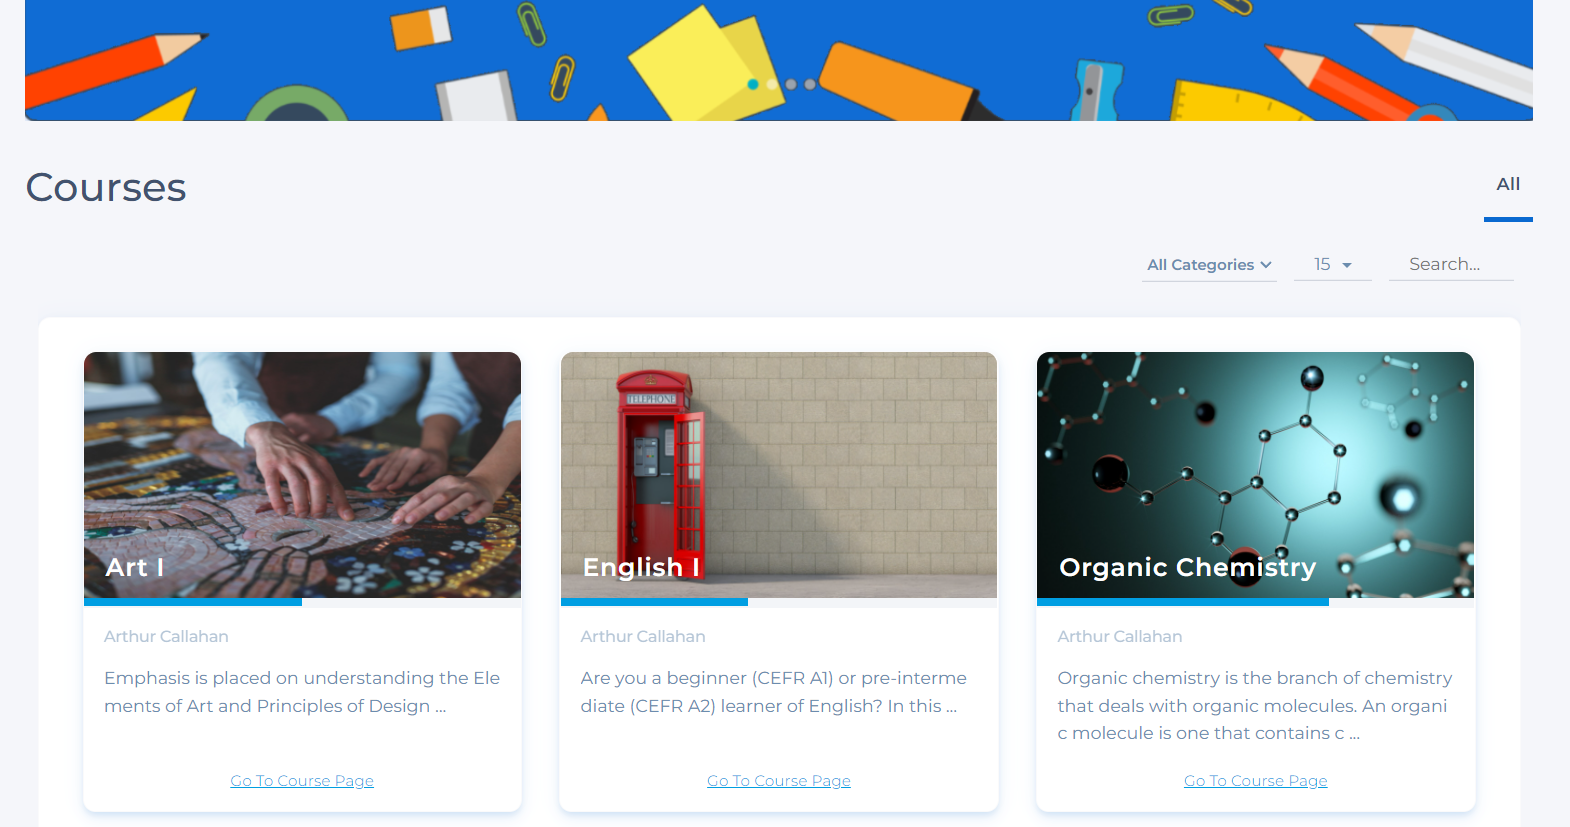Click the Courses heading

tap(106, 187)
